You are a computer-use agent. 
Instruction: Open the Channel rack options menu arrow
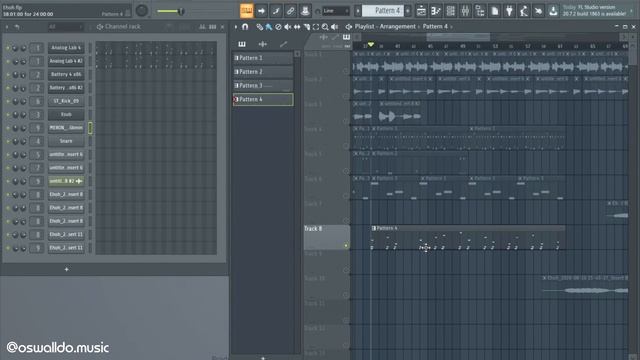point(7,27)
